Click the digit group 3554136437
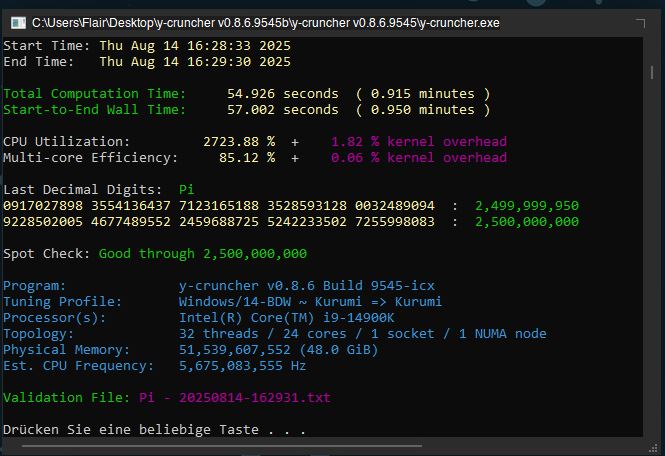665x456 pixels. pyautogui.click(x=131, y=206)
